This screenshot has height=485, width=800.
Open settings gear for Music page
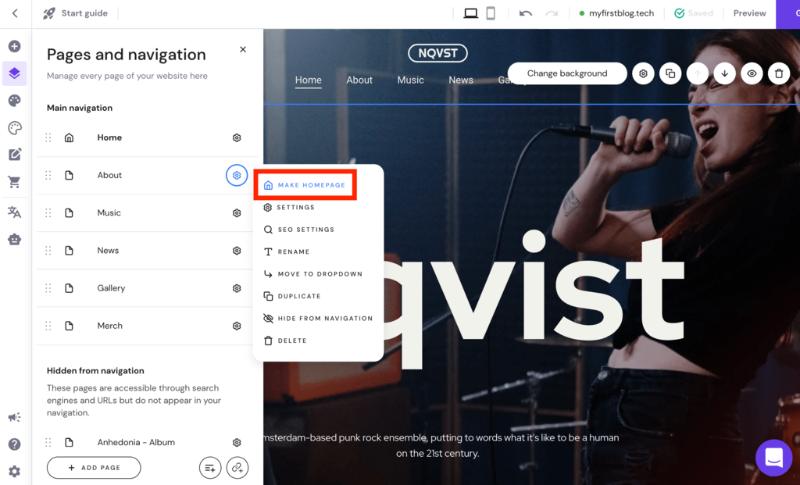[237, 213]
